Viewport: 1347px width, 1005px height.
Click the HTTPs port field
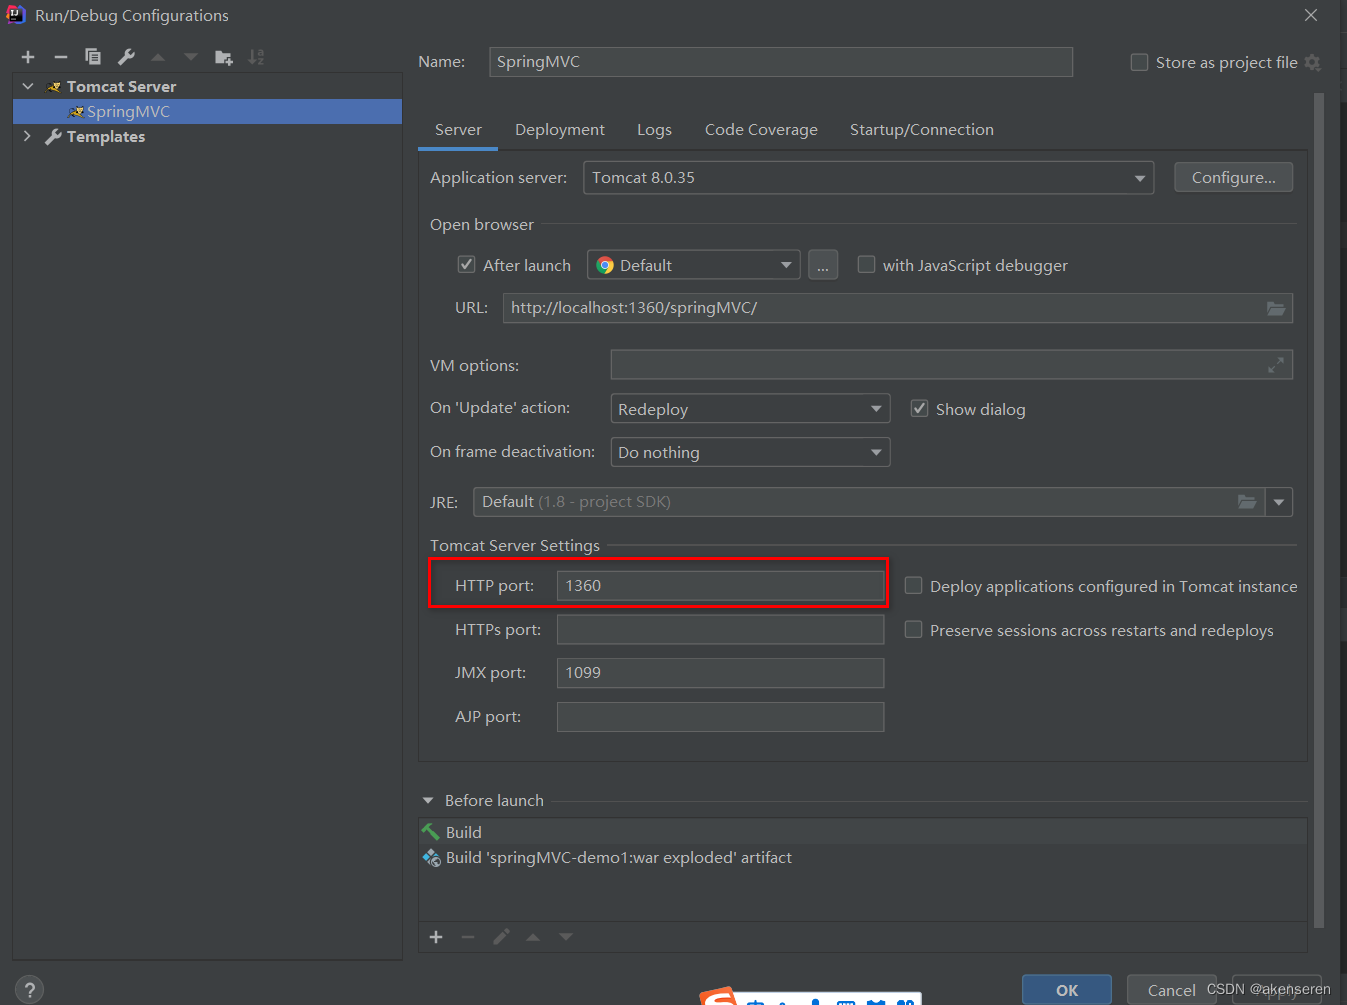(720, 630)
